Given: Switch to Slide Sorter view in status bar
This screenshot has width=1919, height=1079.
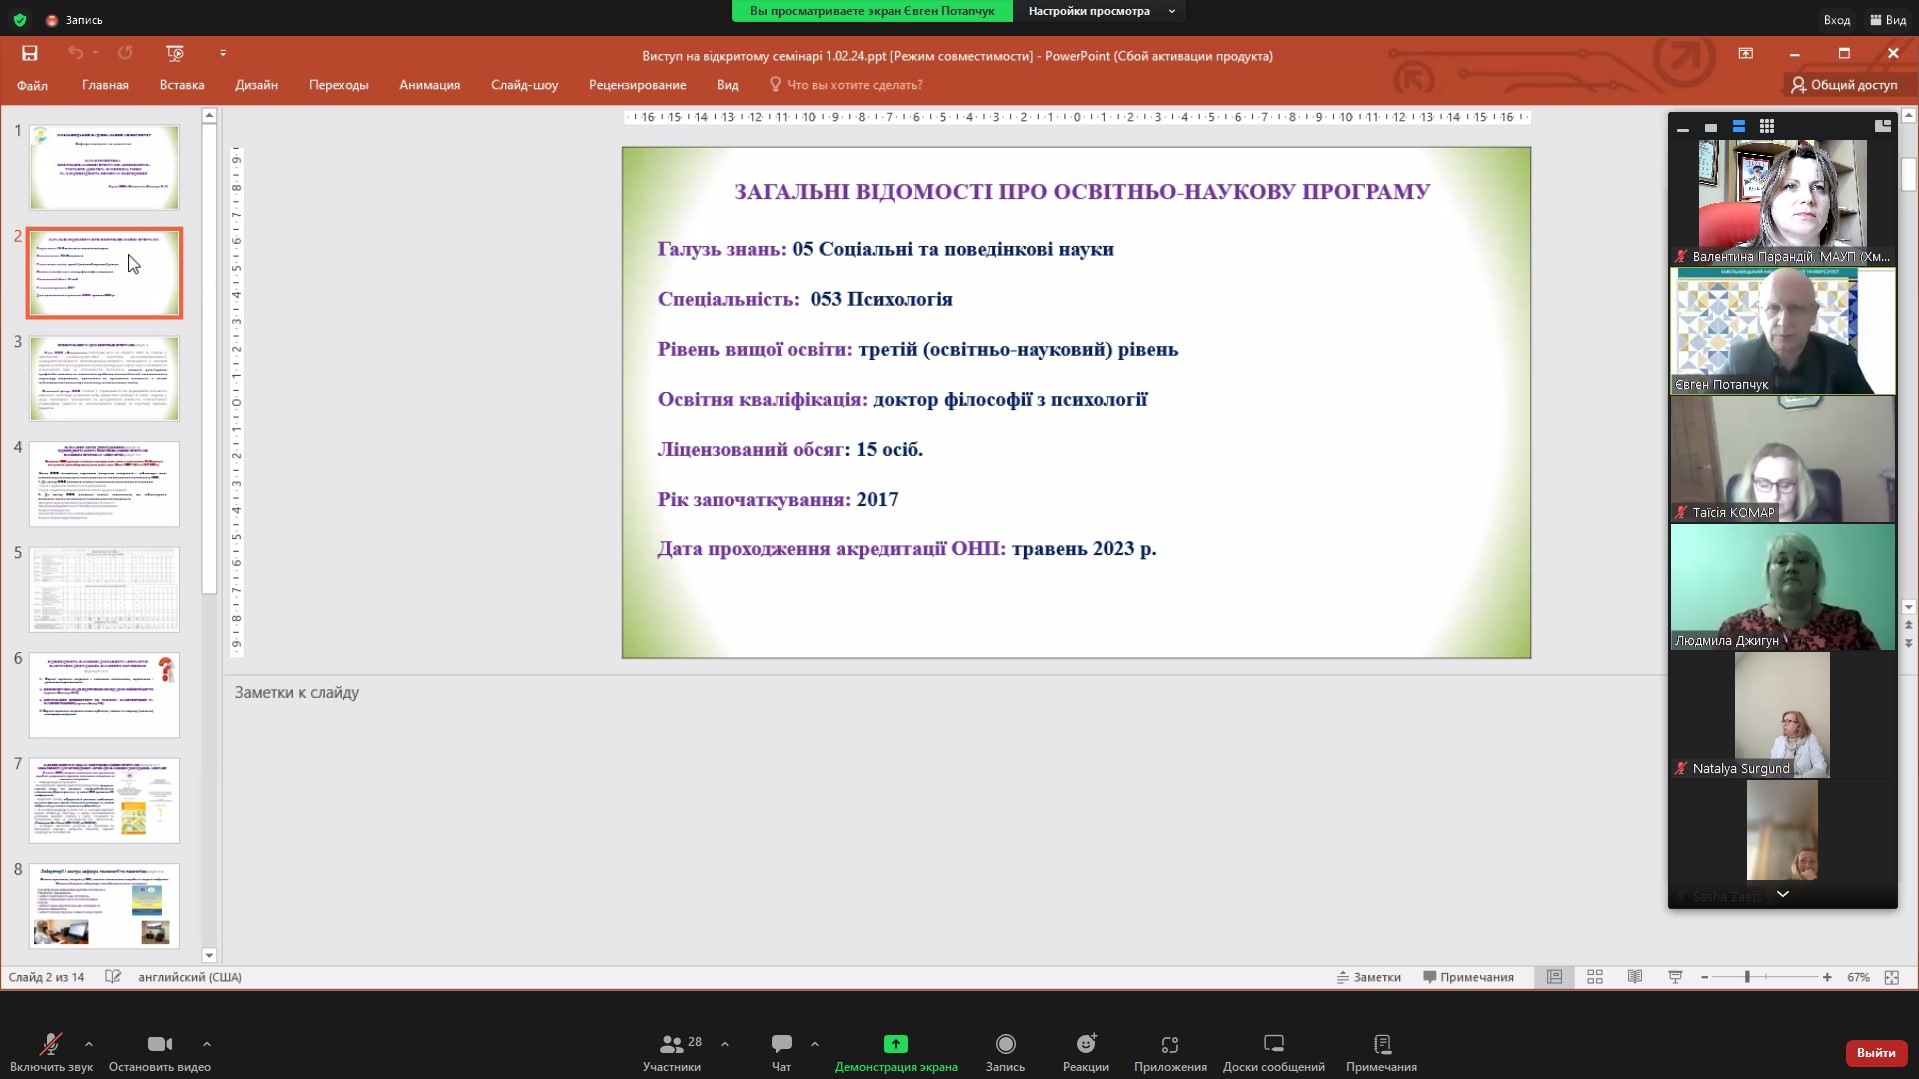Looking at the screenshot, I should (1595, 977).
